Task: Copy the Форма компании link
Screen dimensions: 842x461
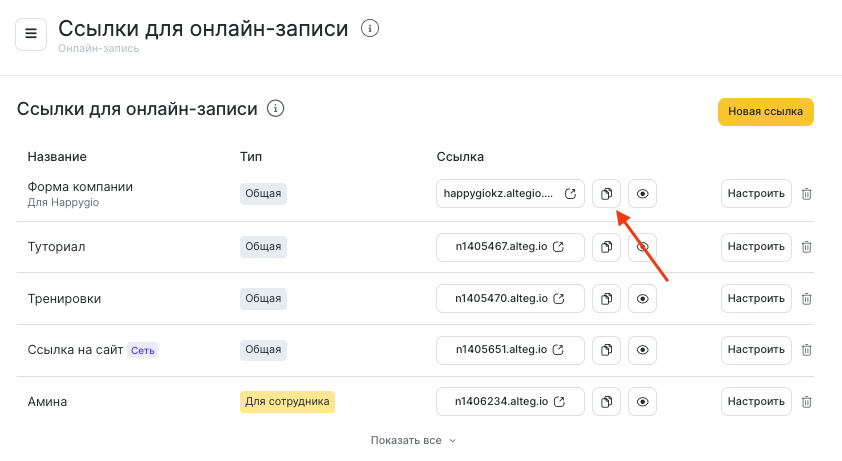Action: click(x=606, y=194)
